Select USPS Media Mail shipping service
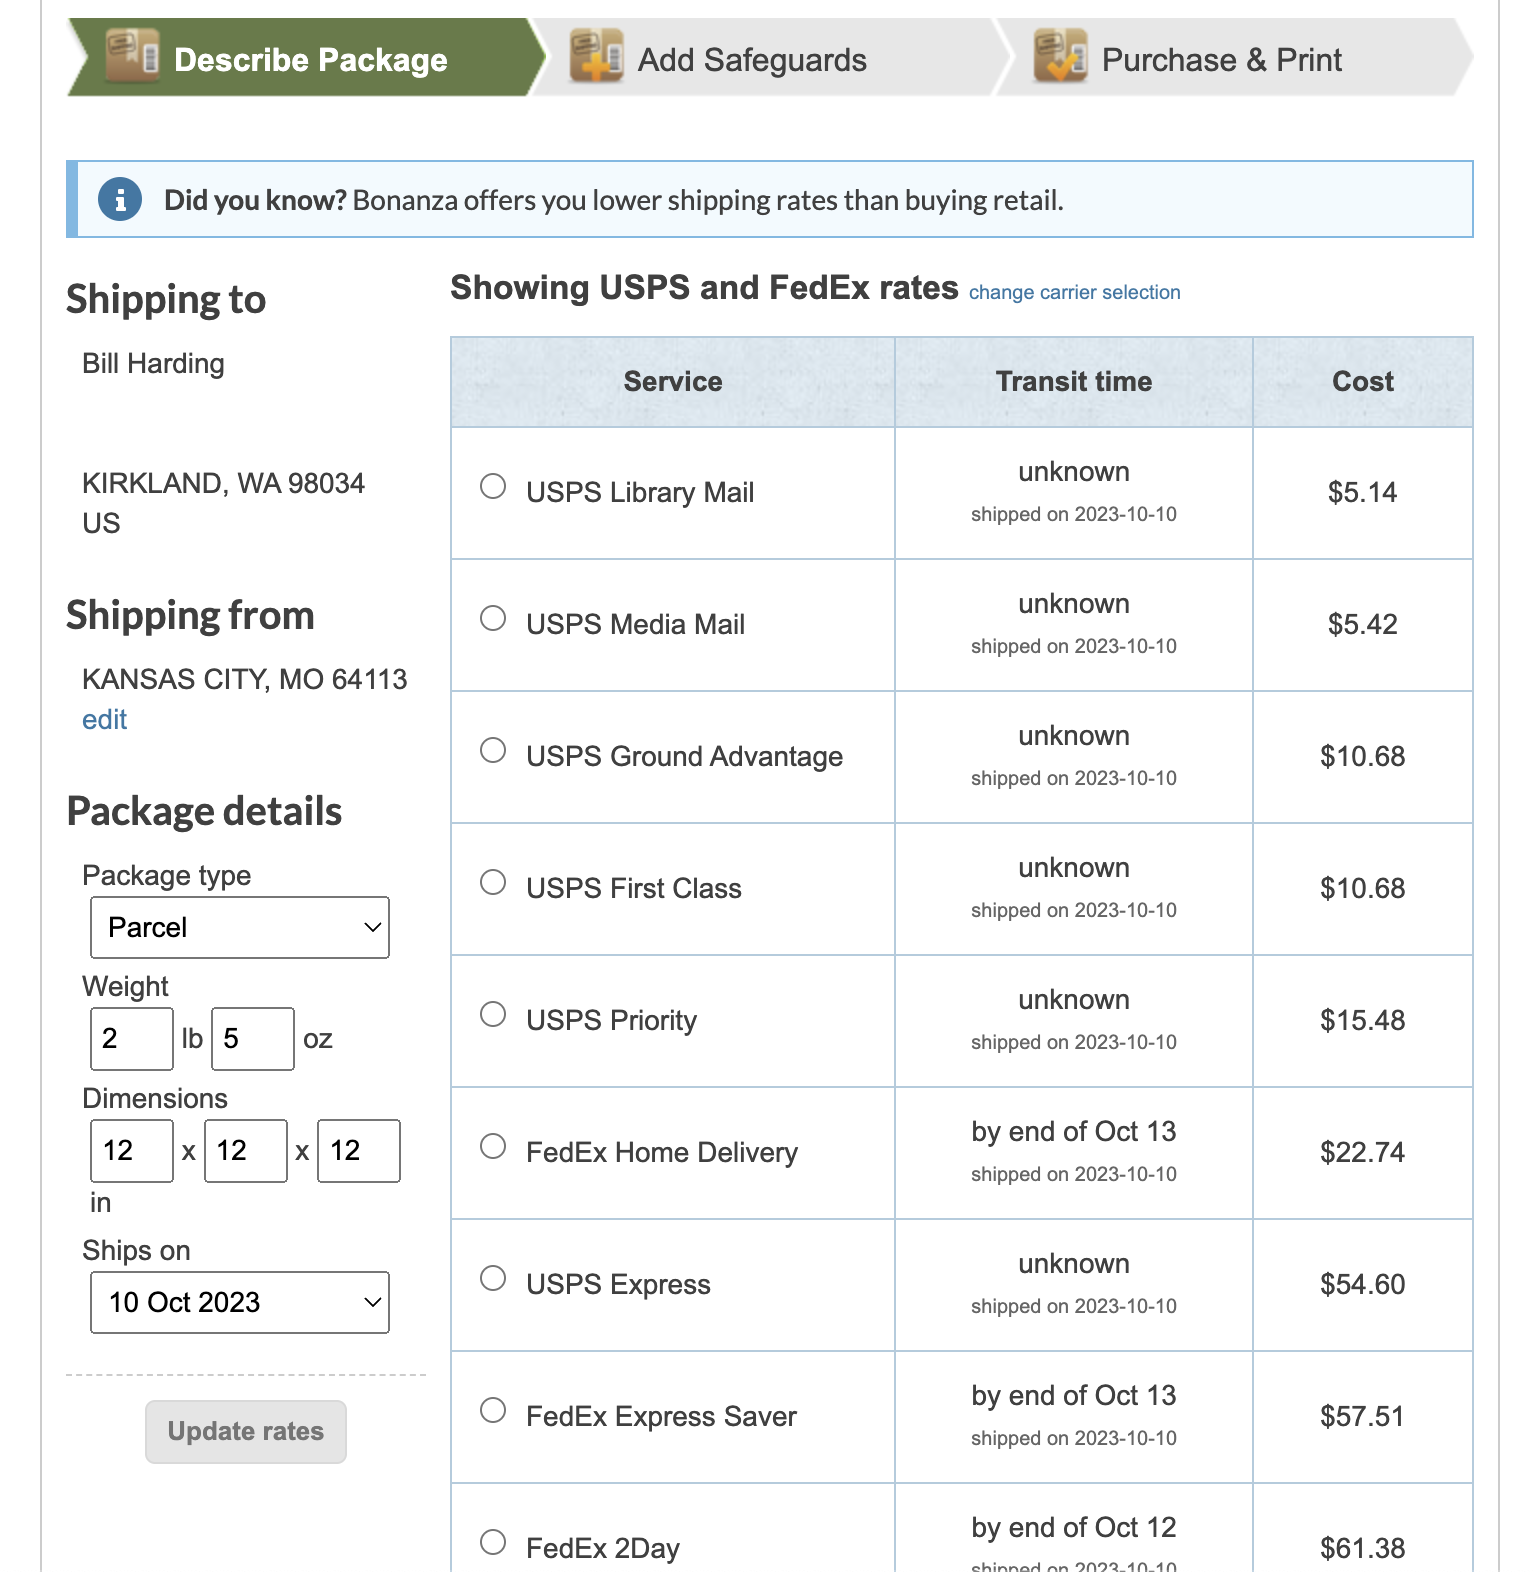The image size is (1534, 1572). pos(492,618)
